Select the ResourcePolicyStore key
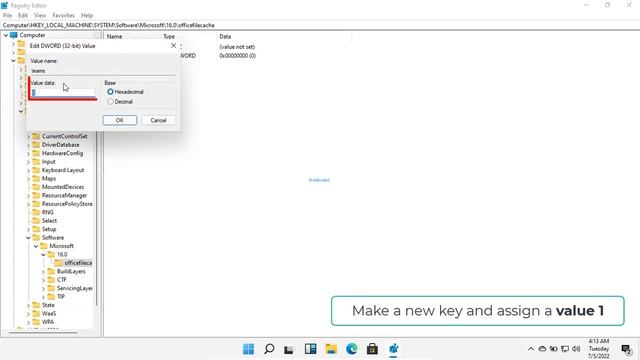The height and width of the screenshot is (360, 640). click(67, 204)
